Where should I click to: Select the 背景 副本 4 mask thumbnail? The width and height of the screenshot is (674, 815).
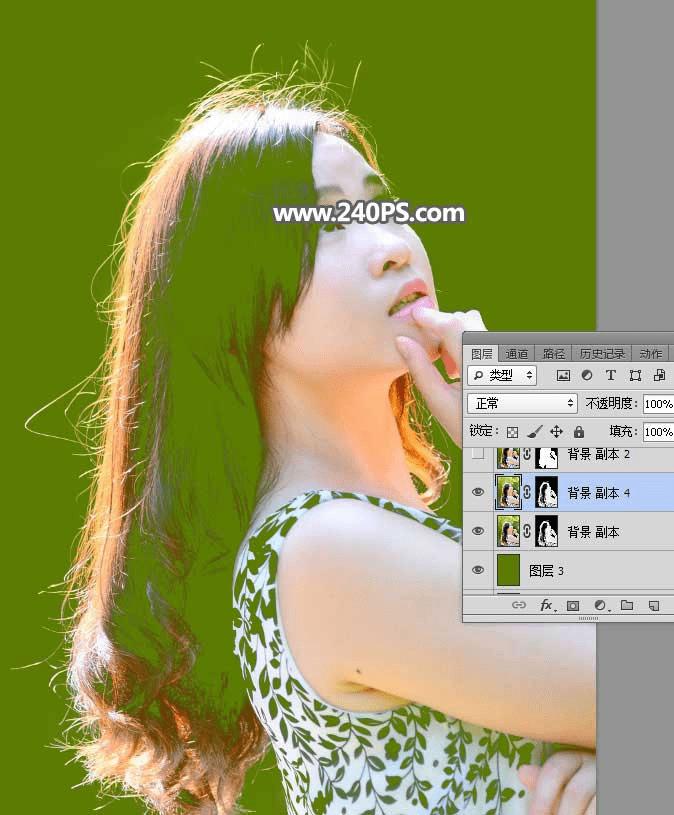(546, 492)
